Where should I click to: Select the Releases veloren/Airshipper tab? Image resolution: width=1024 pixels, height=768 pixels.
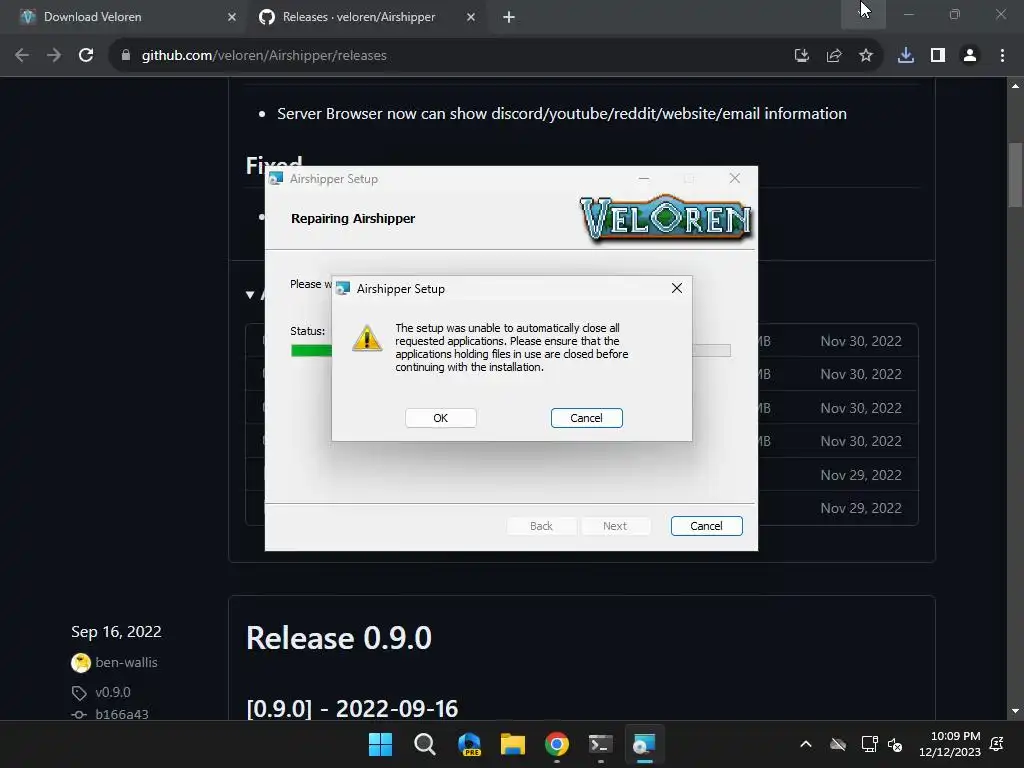366,17
